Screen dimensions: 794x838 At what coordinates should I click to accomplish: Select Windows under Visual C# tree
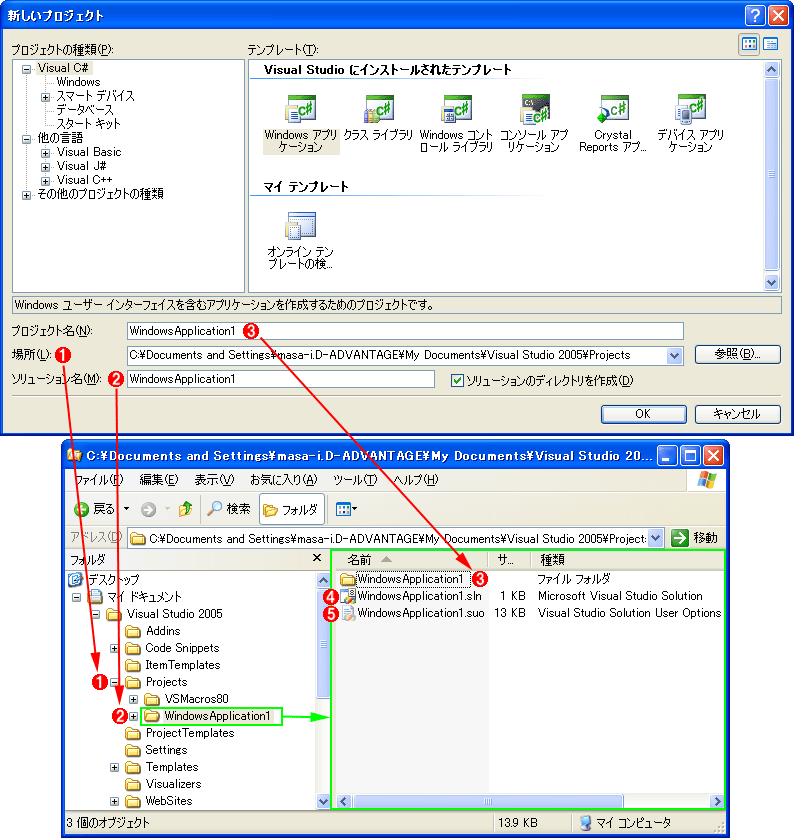(79, 82)
